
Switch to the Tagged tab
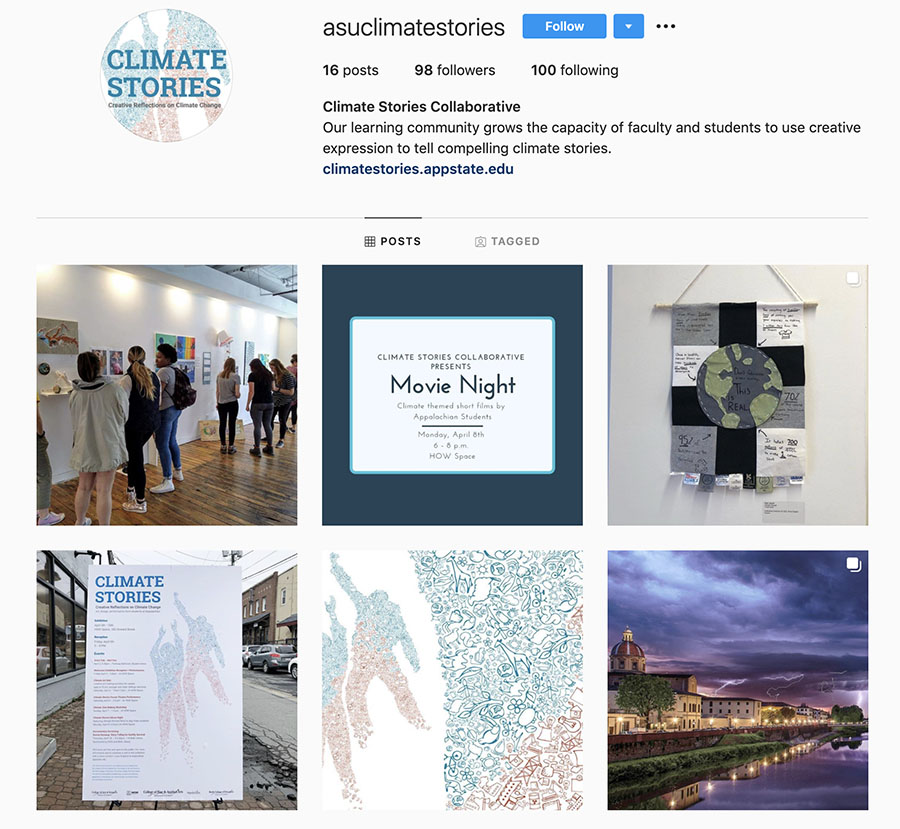tap(507, 241)
